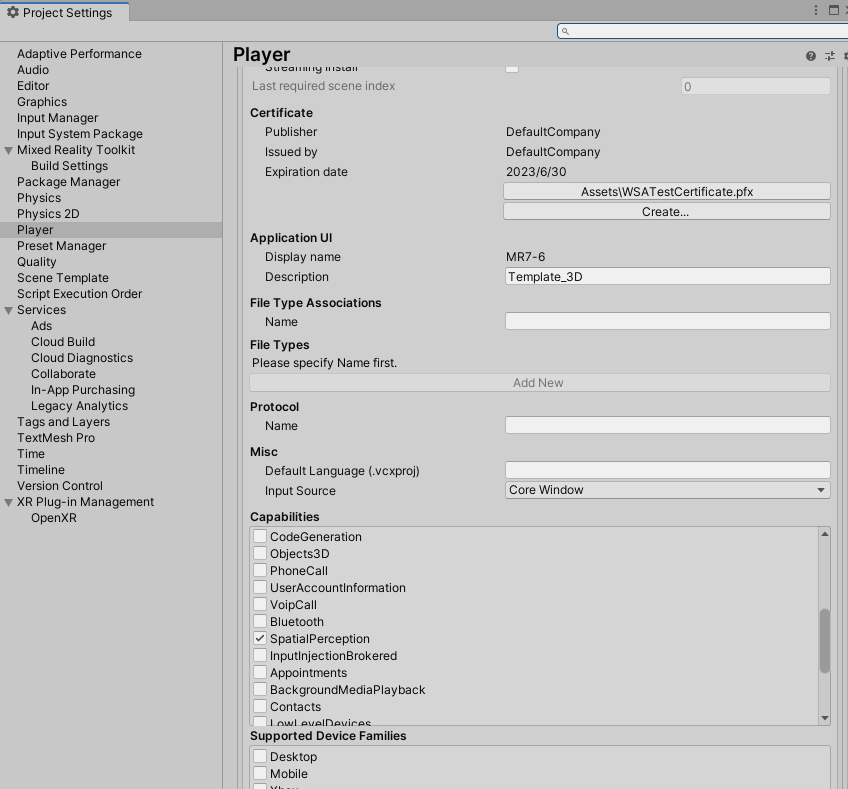Click the File Type Associations Name field
848x789 pixels.
pos(667,321)
